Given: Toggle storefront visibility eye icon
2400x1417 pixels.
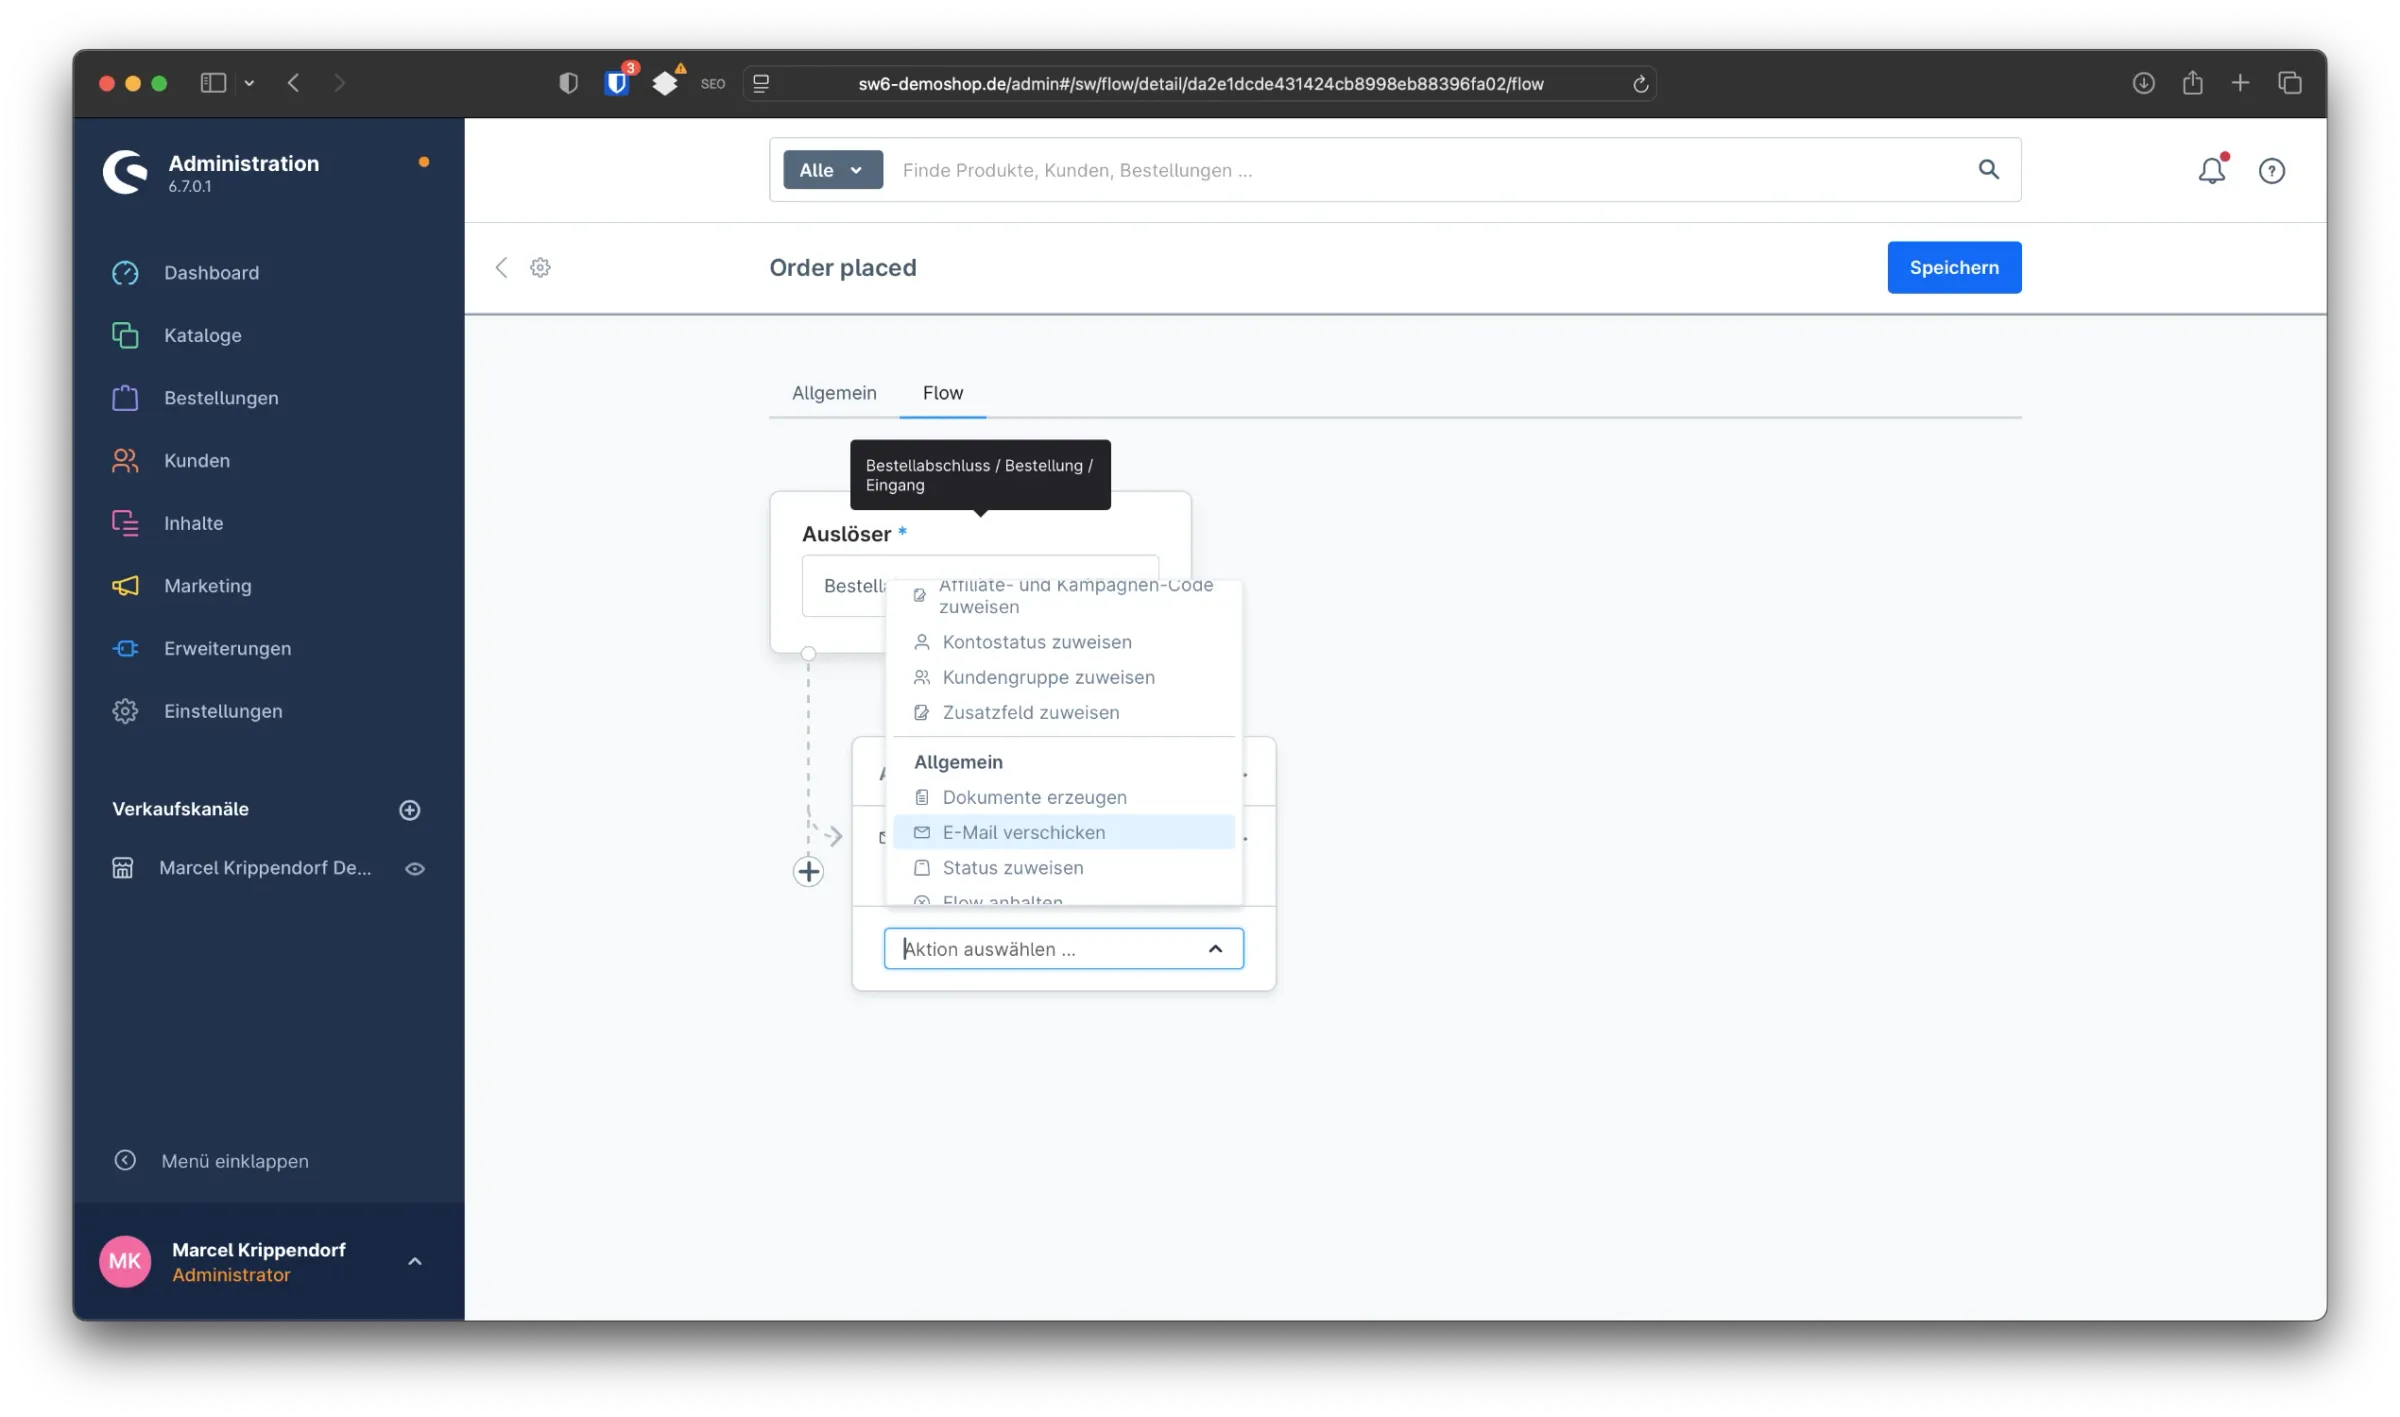Looking at the screenshot, I should click(x=415, y=868).
